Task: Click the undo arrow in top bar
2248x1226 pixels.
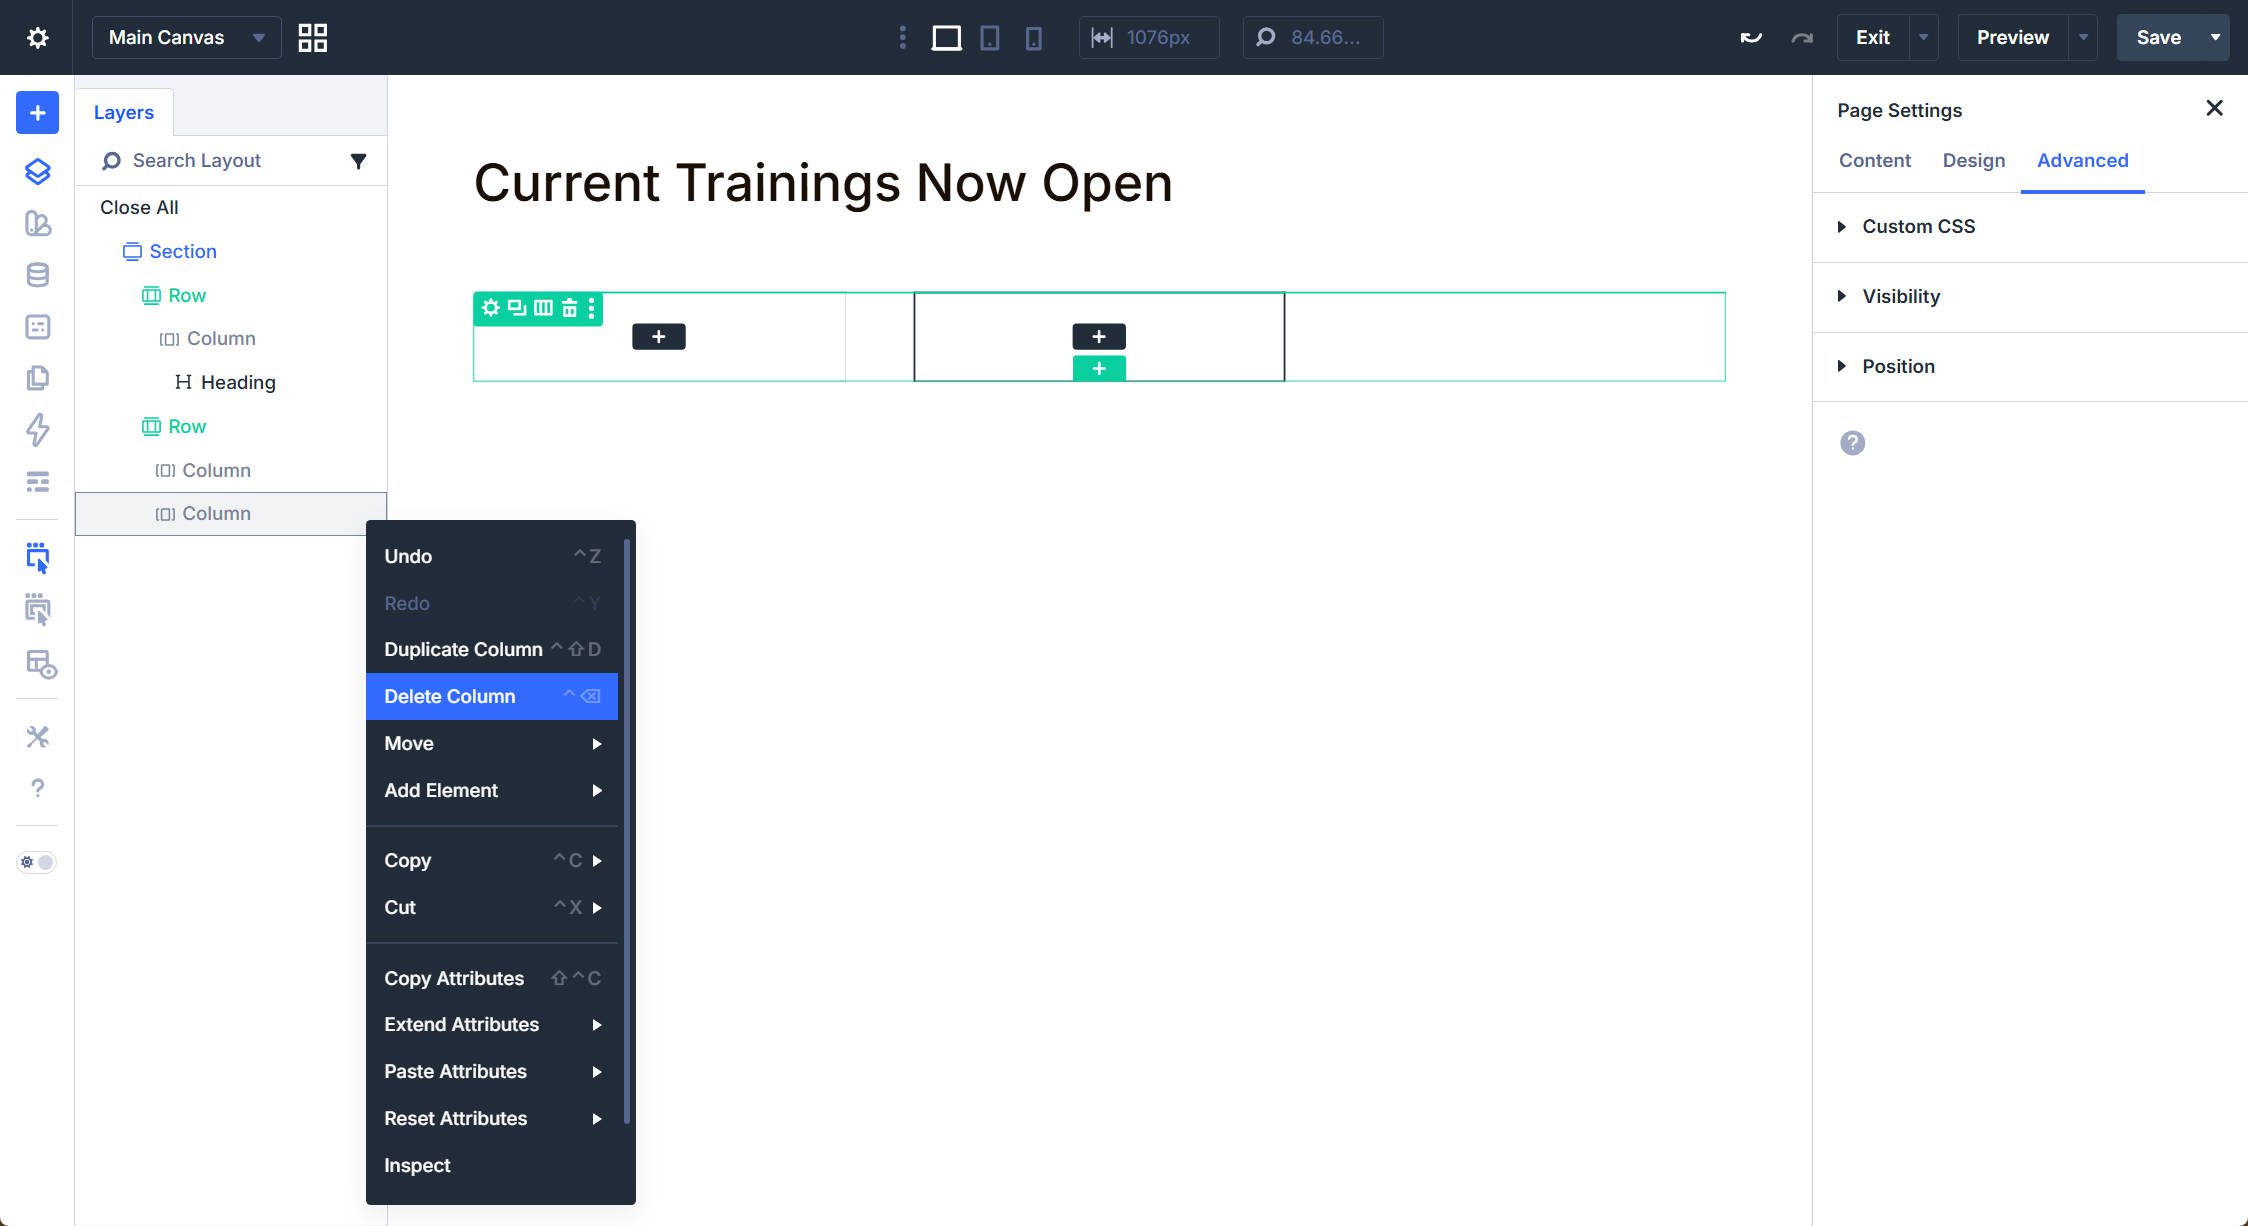Action: tap(1750, 38)
